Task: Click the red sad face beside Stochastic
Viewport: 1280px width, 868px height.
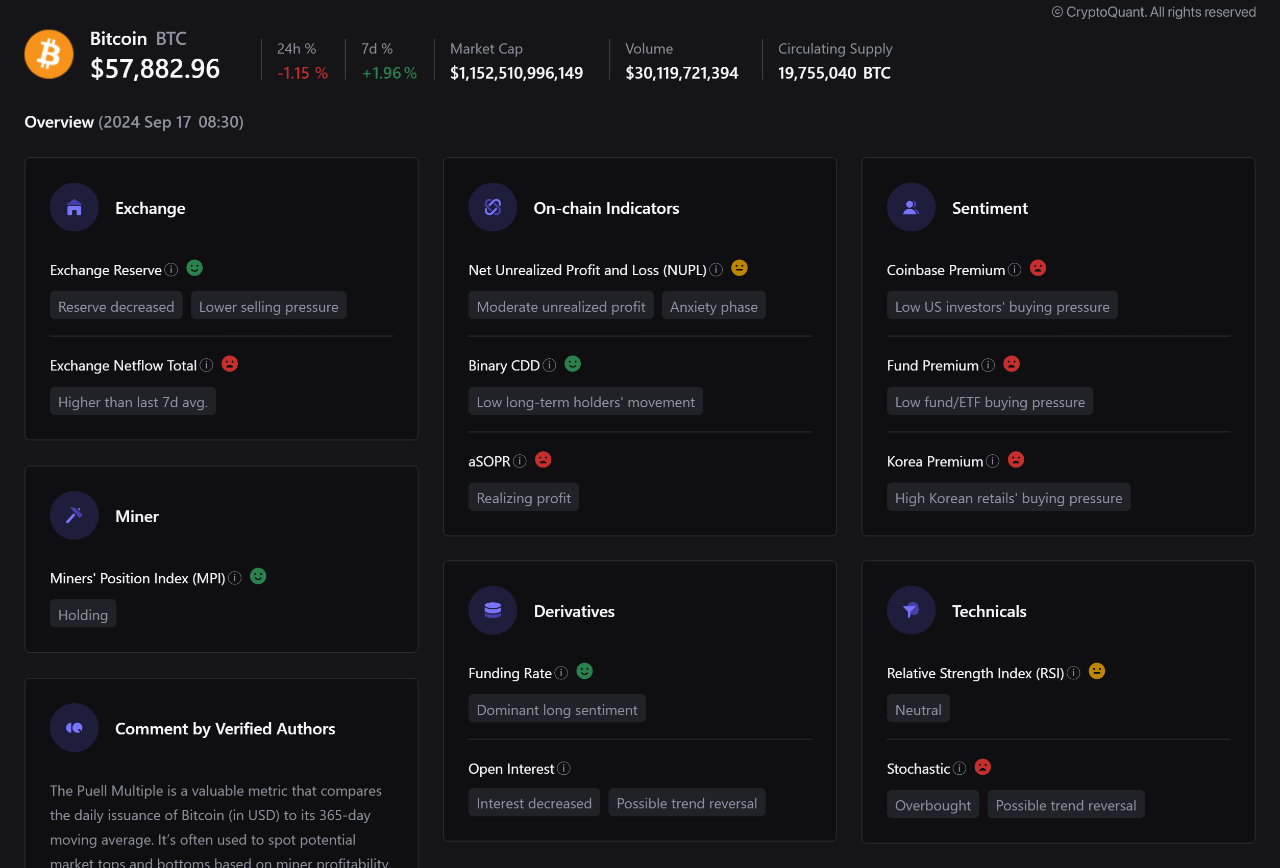Action: pyautogui.click(x=983, y=767)
